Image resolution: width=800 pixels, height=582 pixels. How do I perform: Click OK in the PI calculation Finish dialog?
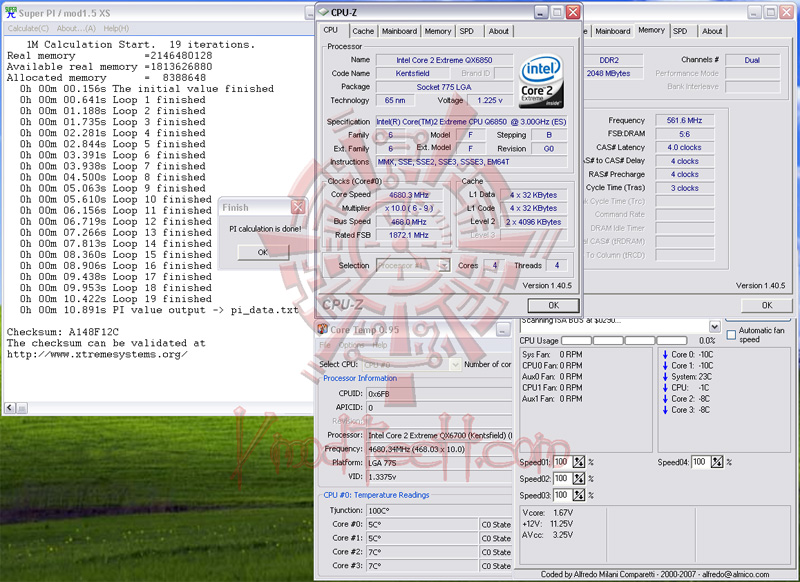coord(263,252)
